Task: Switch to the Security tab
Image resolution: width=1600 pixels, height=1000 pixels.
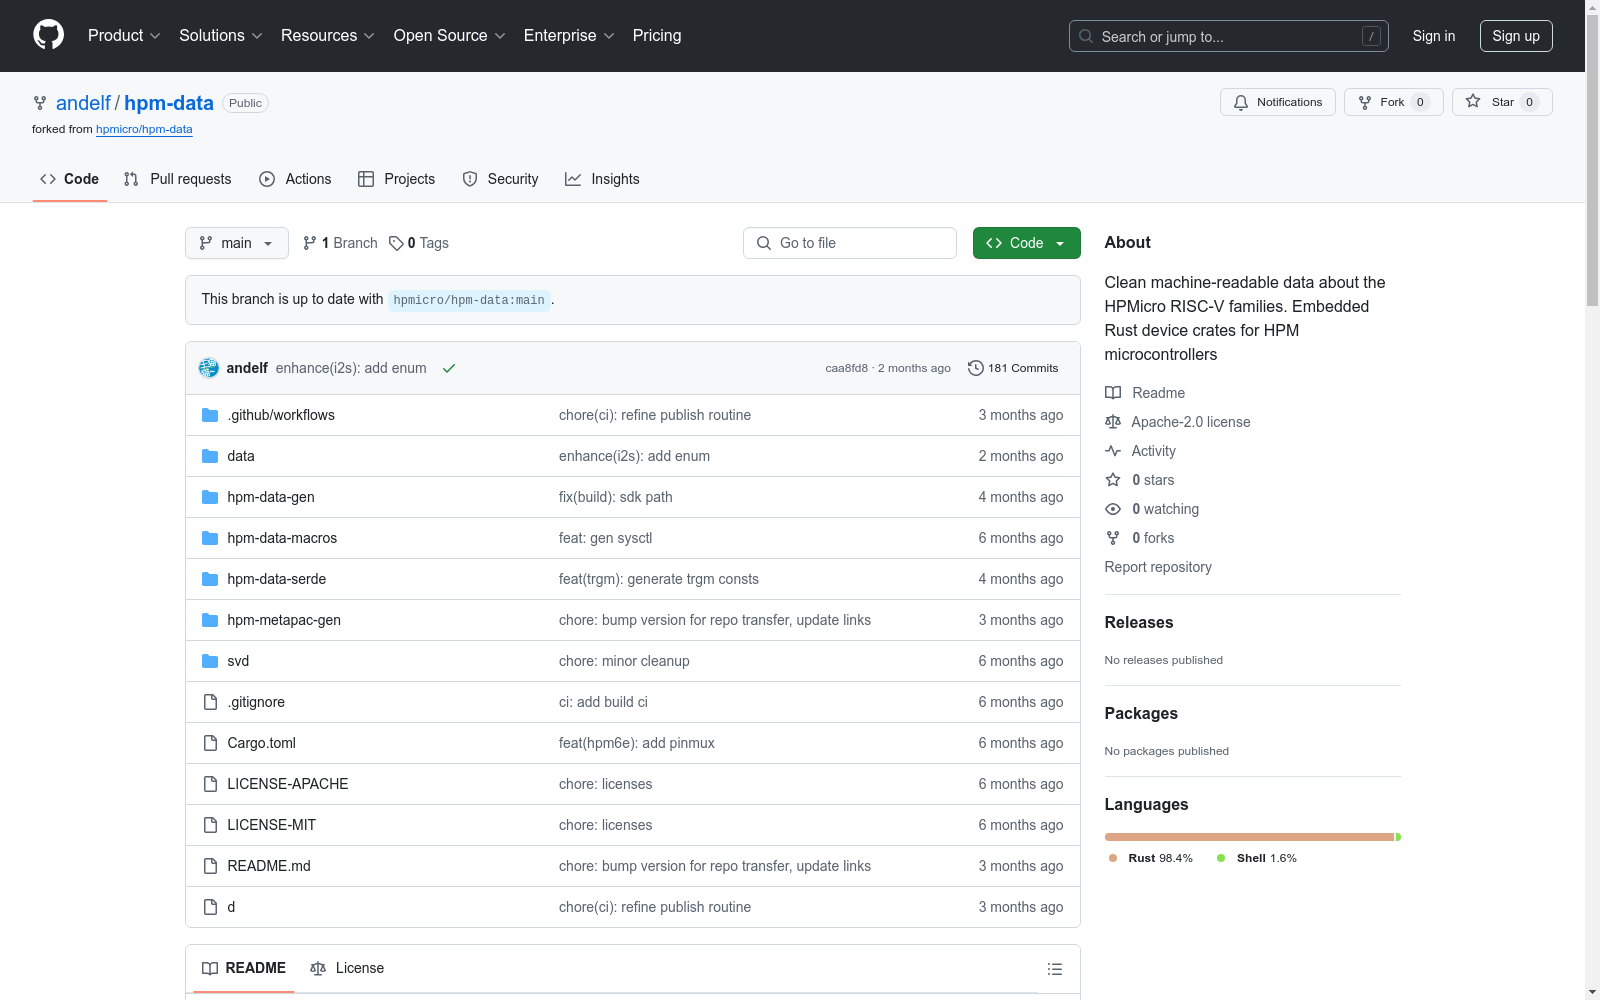Action: click(x=500, y=179)
